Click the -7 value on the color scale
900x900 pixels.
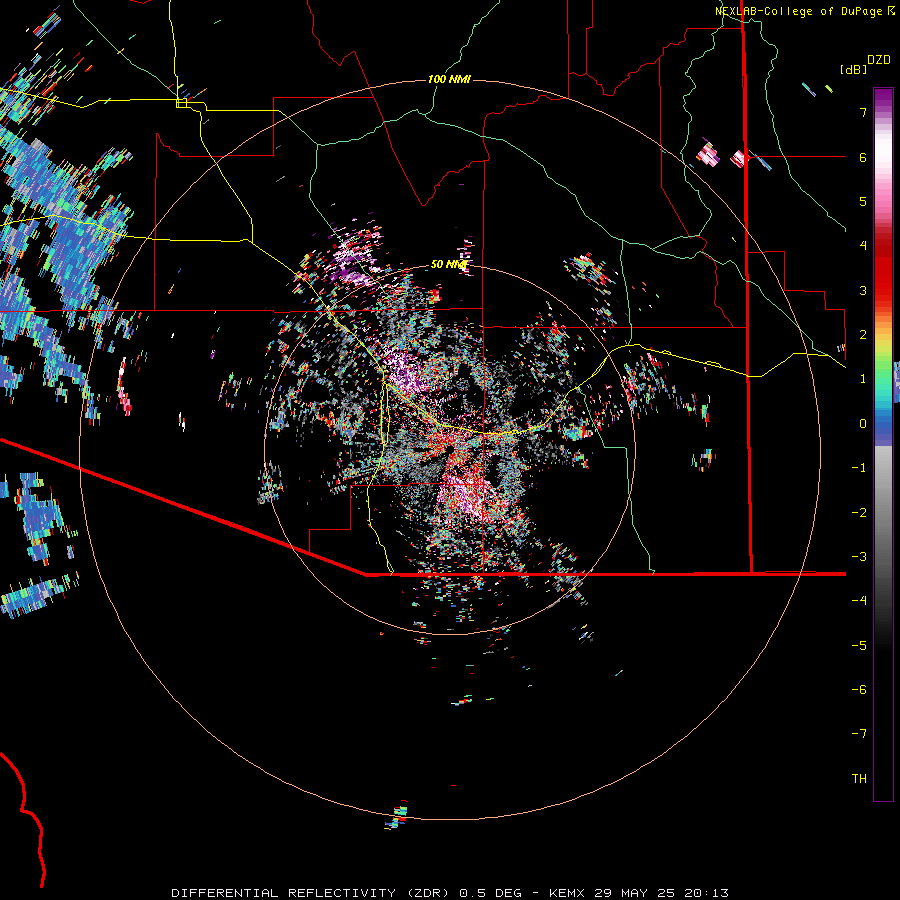pyautogui.click(x=859, y=734)
